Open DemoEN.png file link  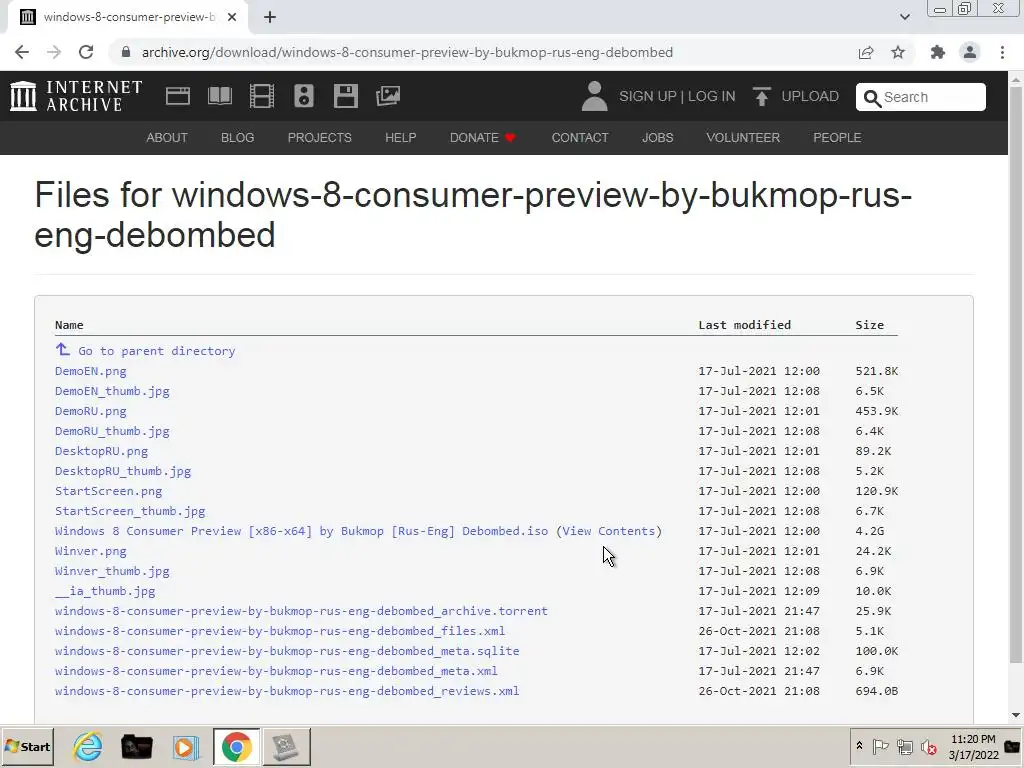tap(91, 371)
